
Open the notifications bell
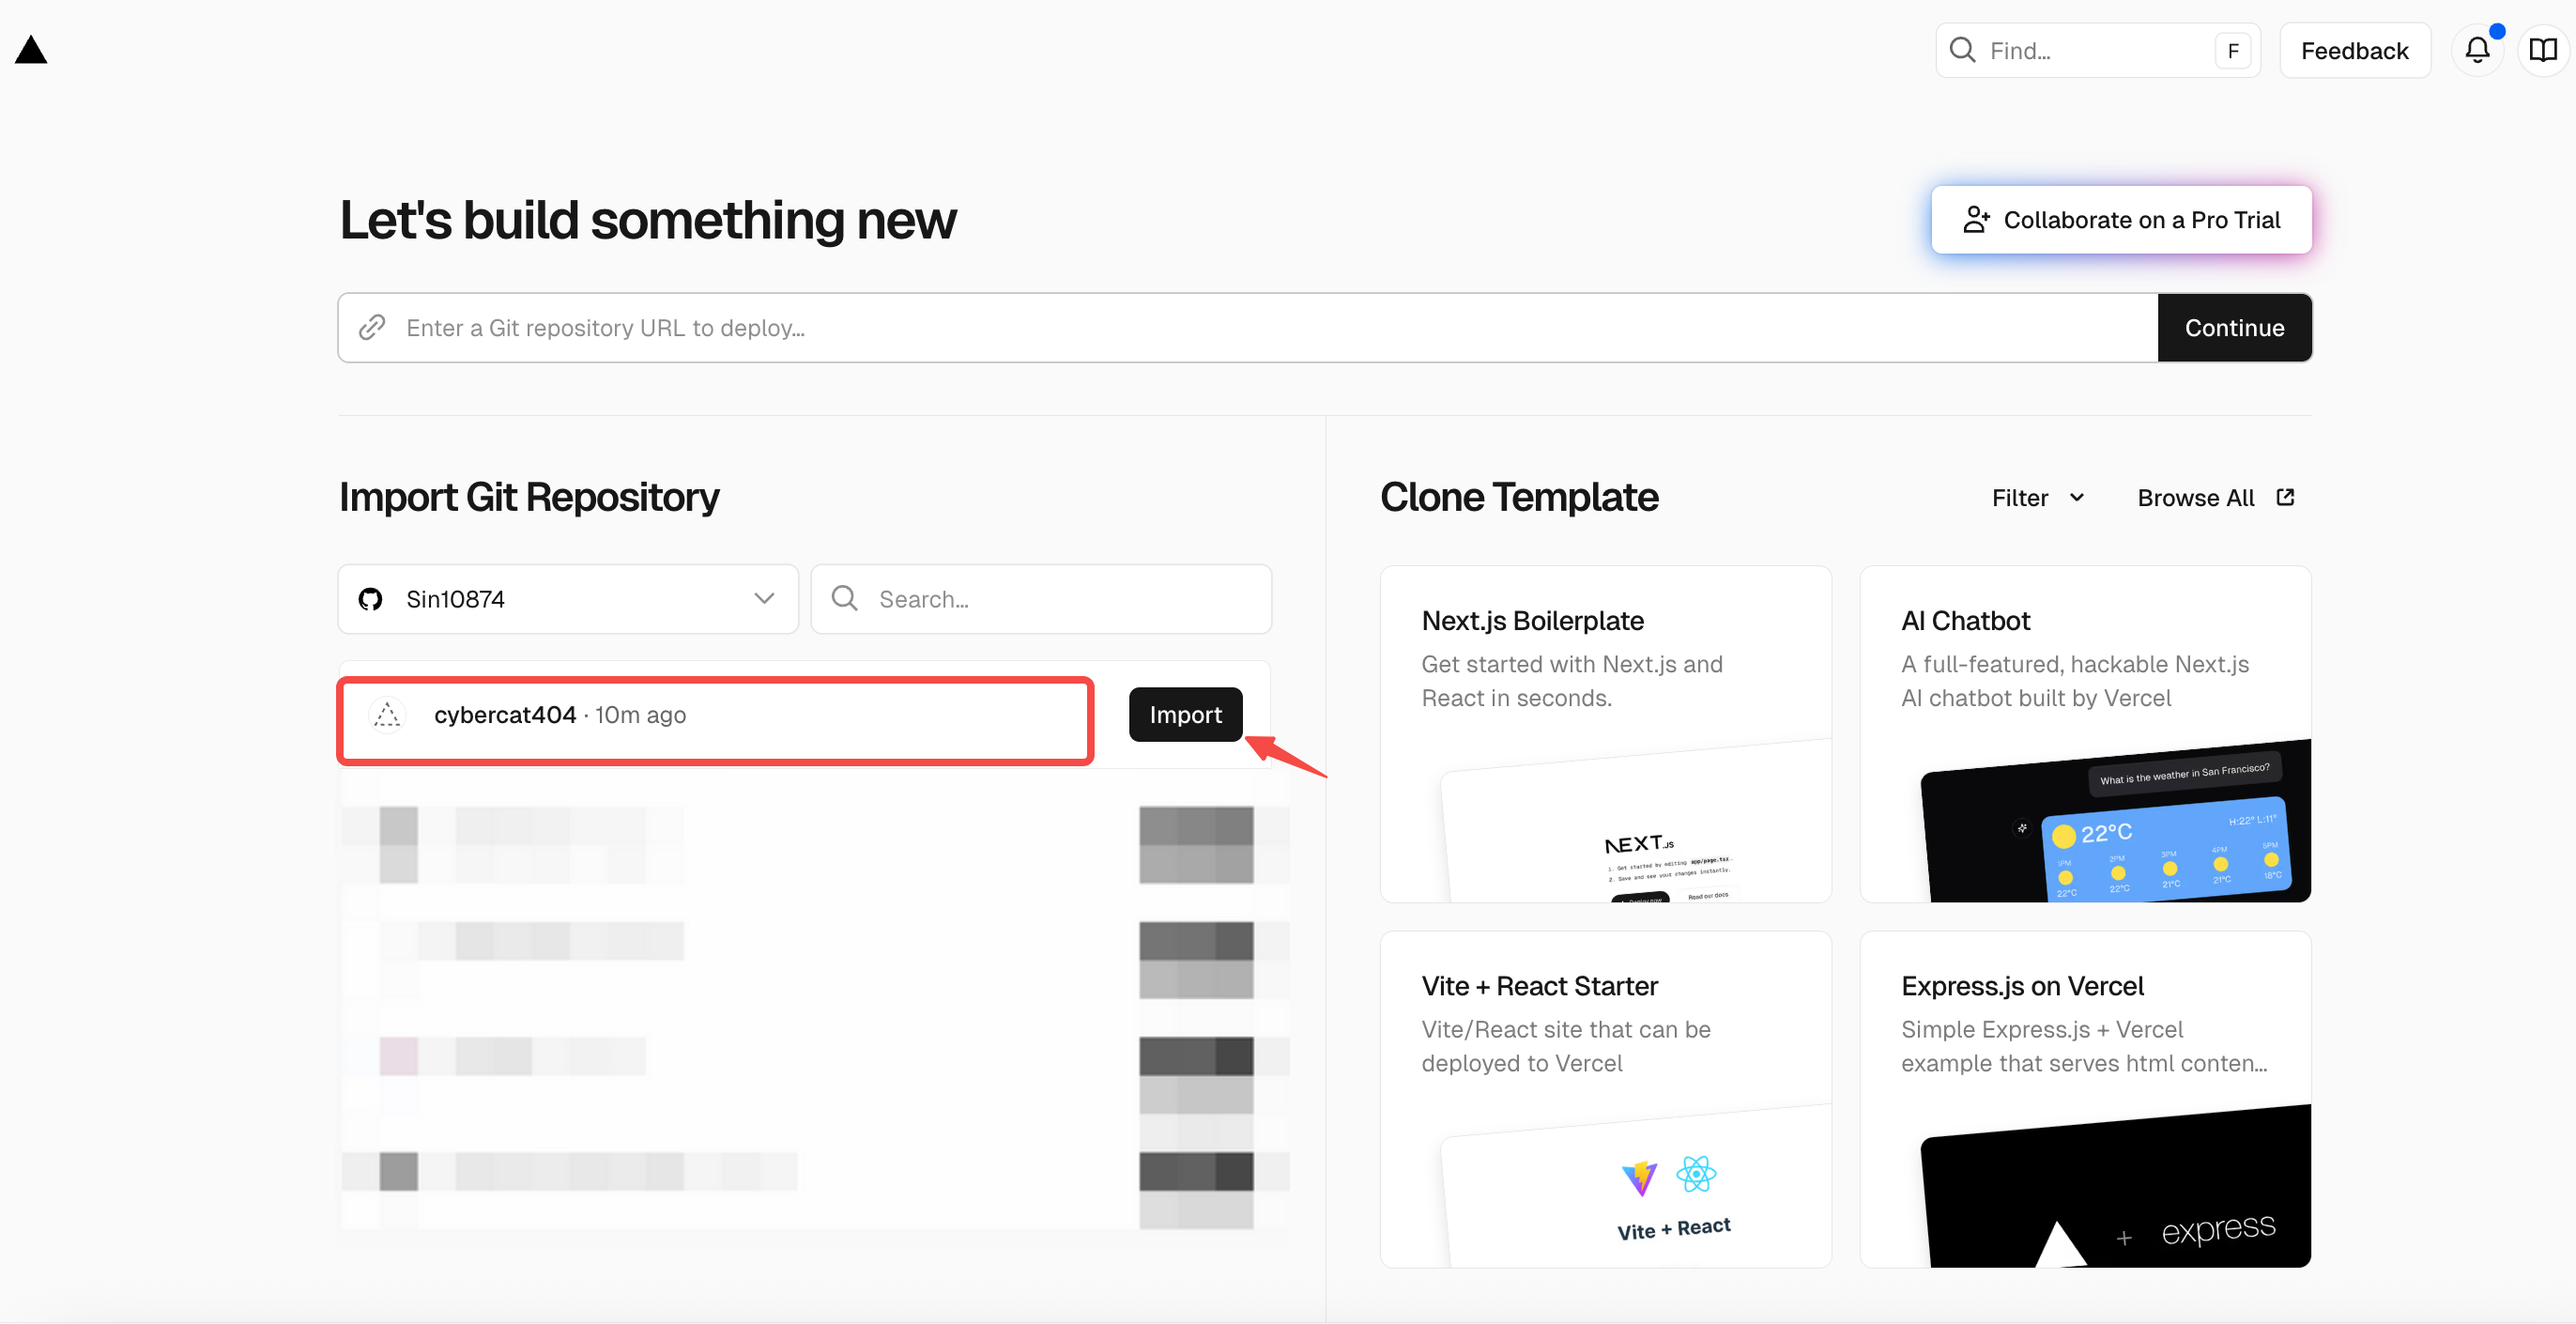coord(2477,50)
